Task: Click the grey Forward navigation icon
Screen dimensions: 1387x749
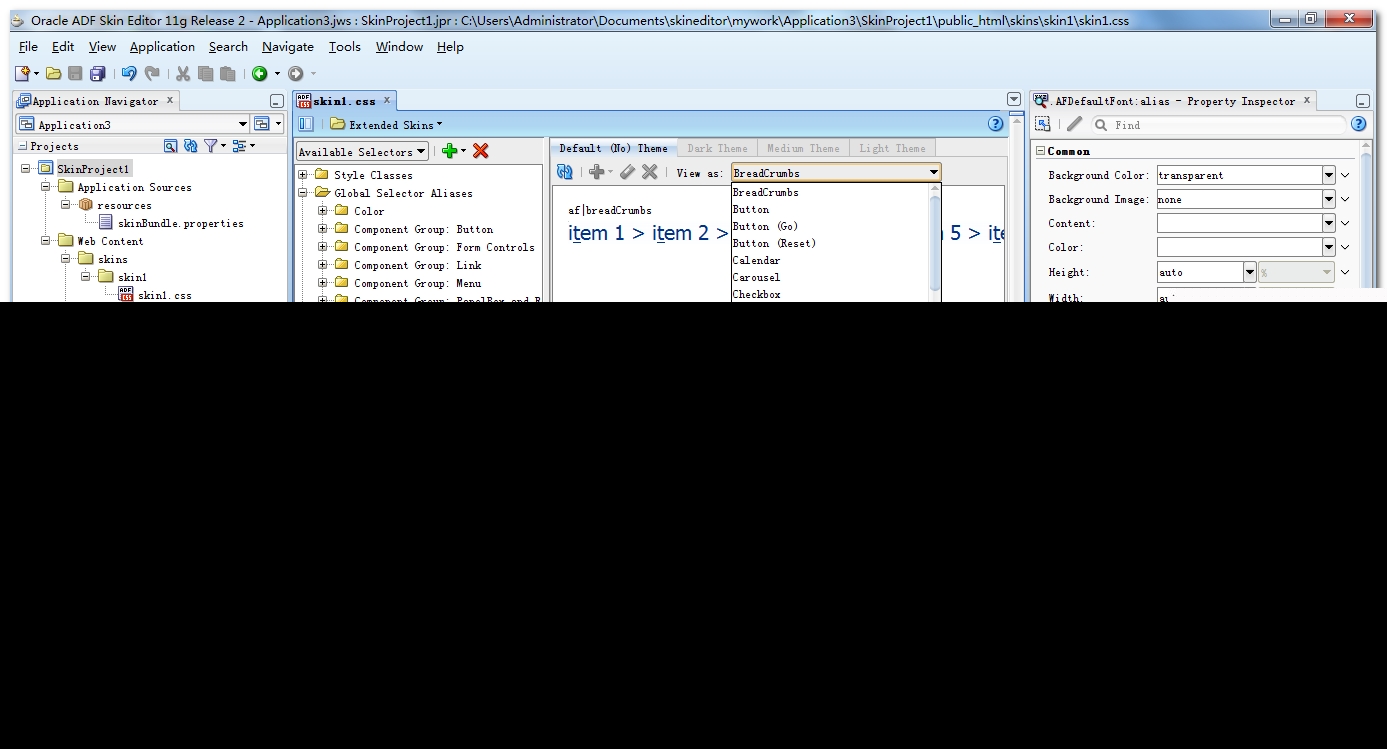Action: [295, 73]
